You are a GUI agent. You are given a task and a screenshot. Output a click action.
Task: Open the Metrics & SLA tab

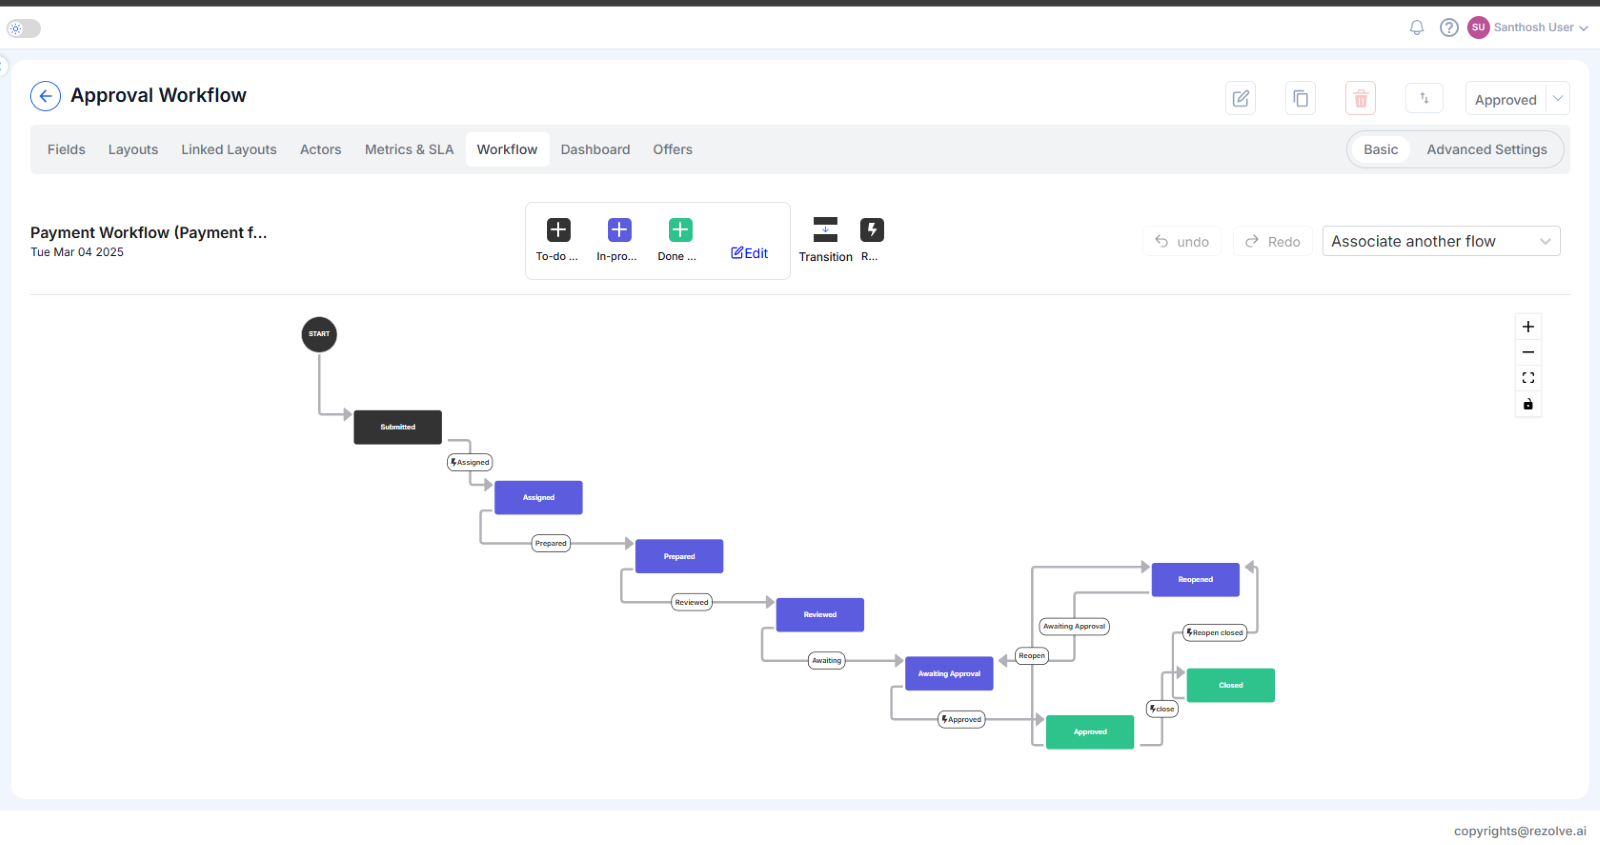coord(409,149)
